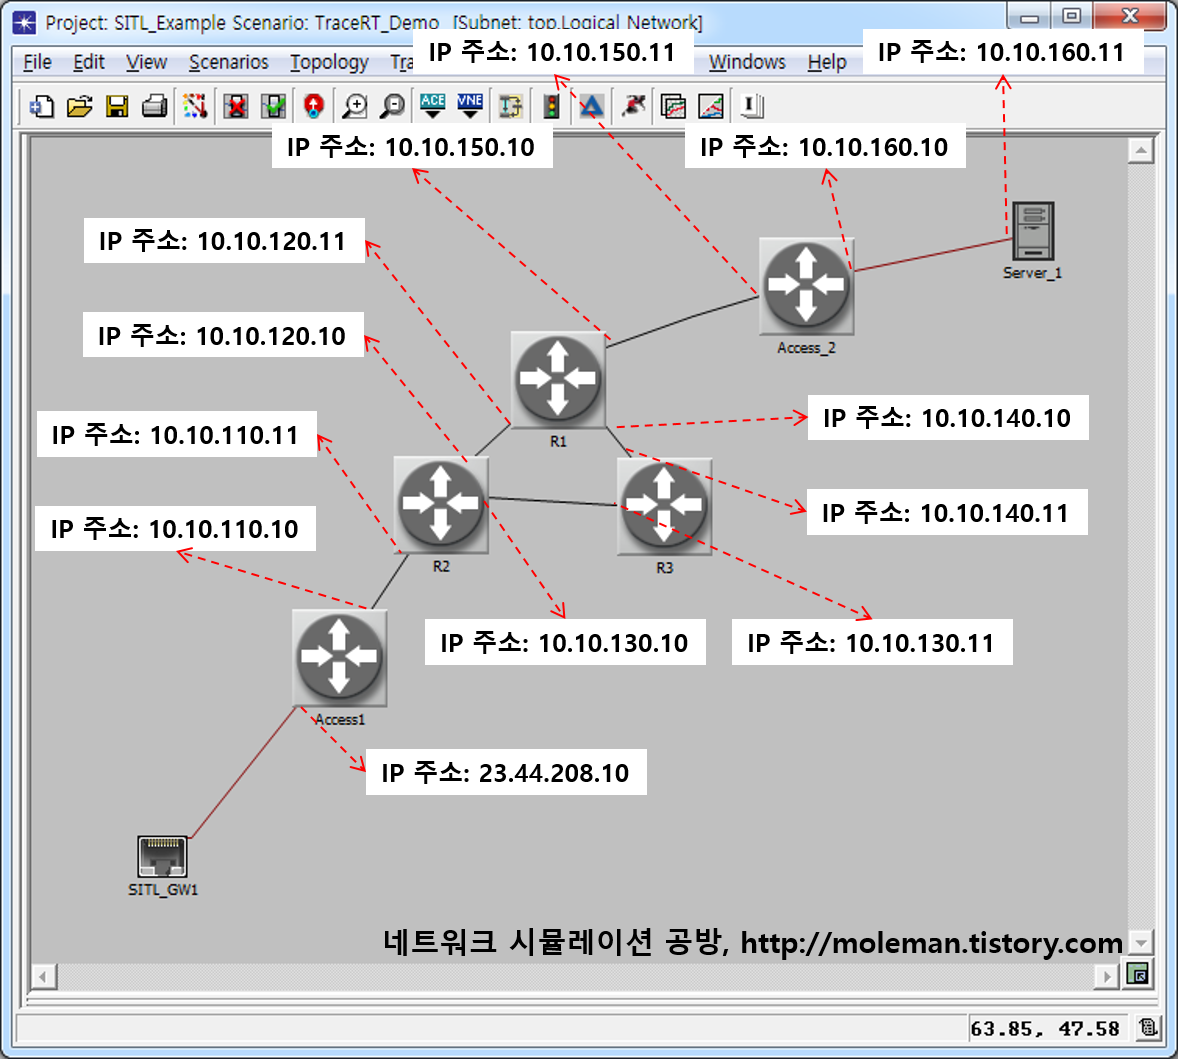This screenshot has width=1178, height=1059.
Task: Click the vertical scrollbar down arrow
Action: coord(1140,942)
